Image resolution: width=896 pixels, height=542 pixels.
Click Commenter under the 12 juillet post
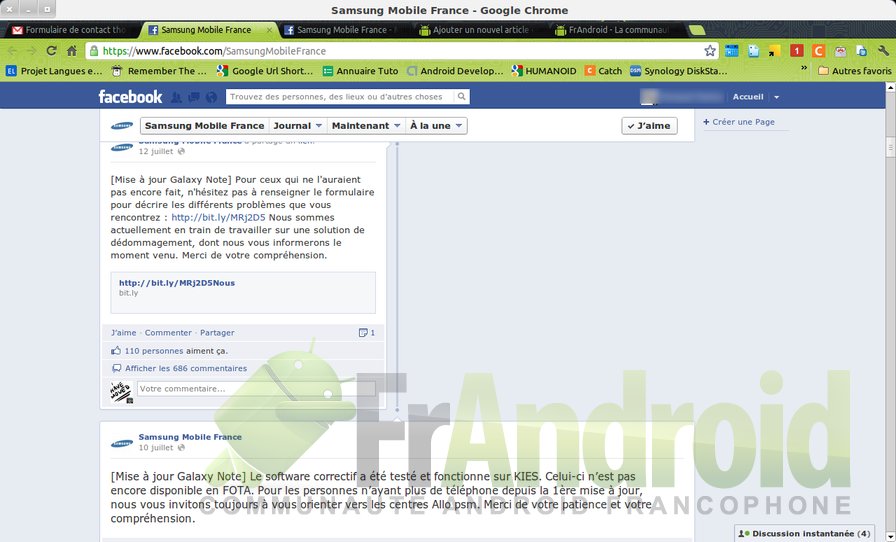[x=168, y=333]
